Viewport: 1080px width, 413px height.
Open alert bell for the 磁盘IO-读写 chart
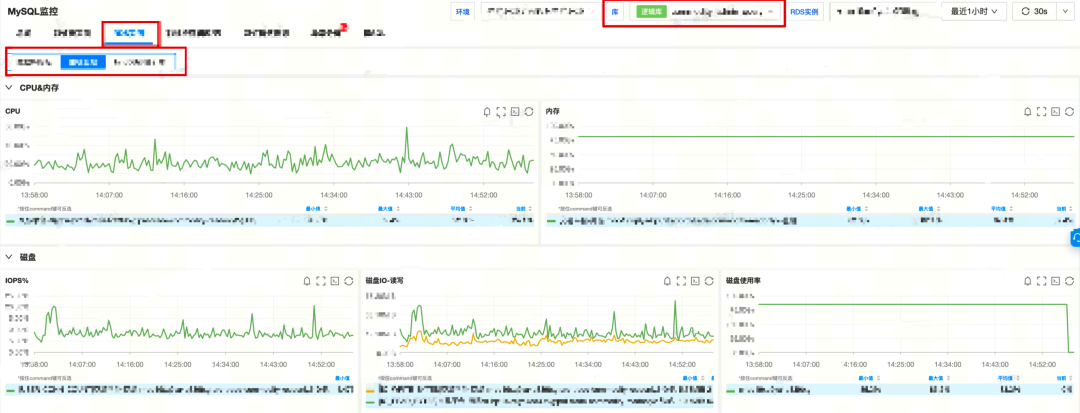[x=667, y=281]
